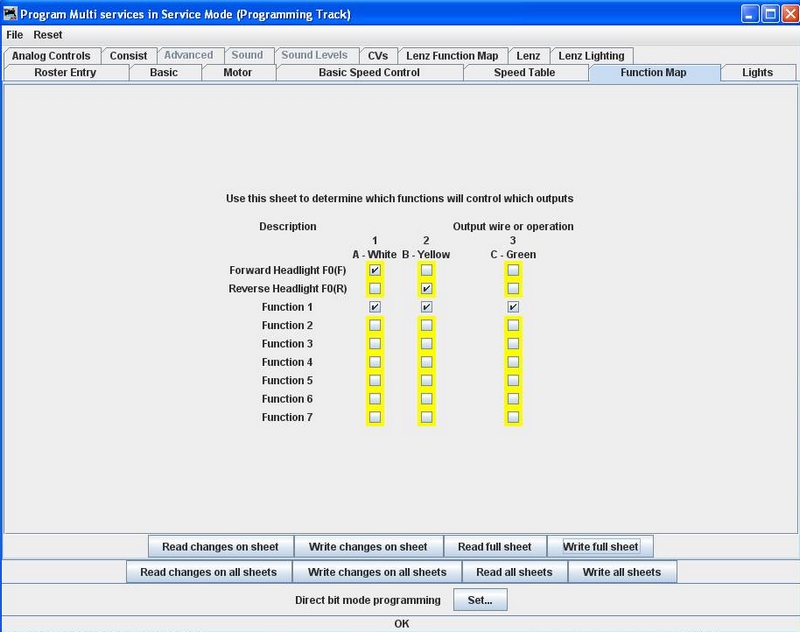This screenshot has width=800, height=632.
Task: Check Function 3 for C - Green
Action: [513, 343]
